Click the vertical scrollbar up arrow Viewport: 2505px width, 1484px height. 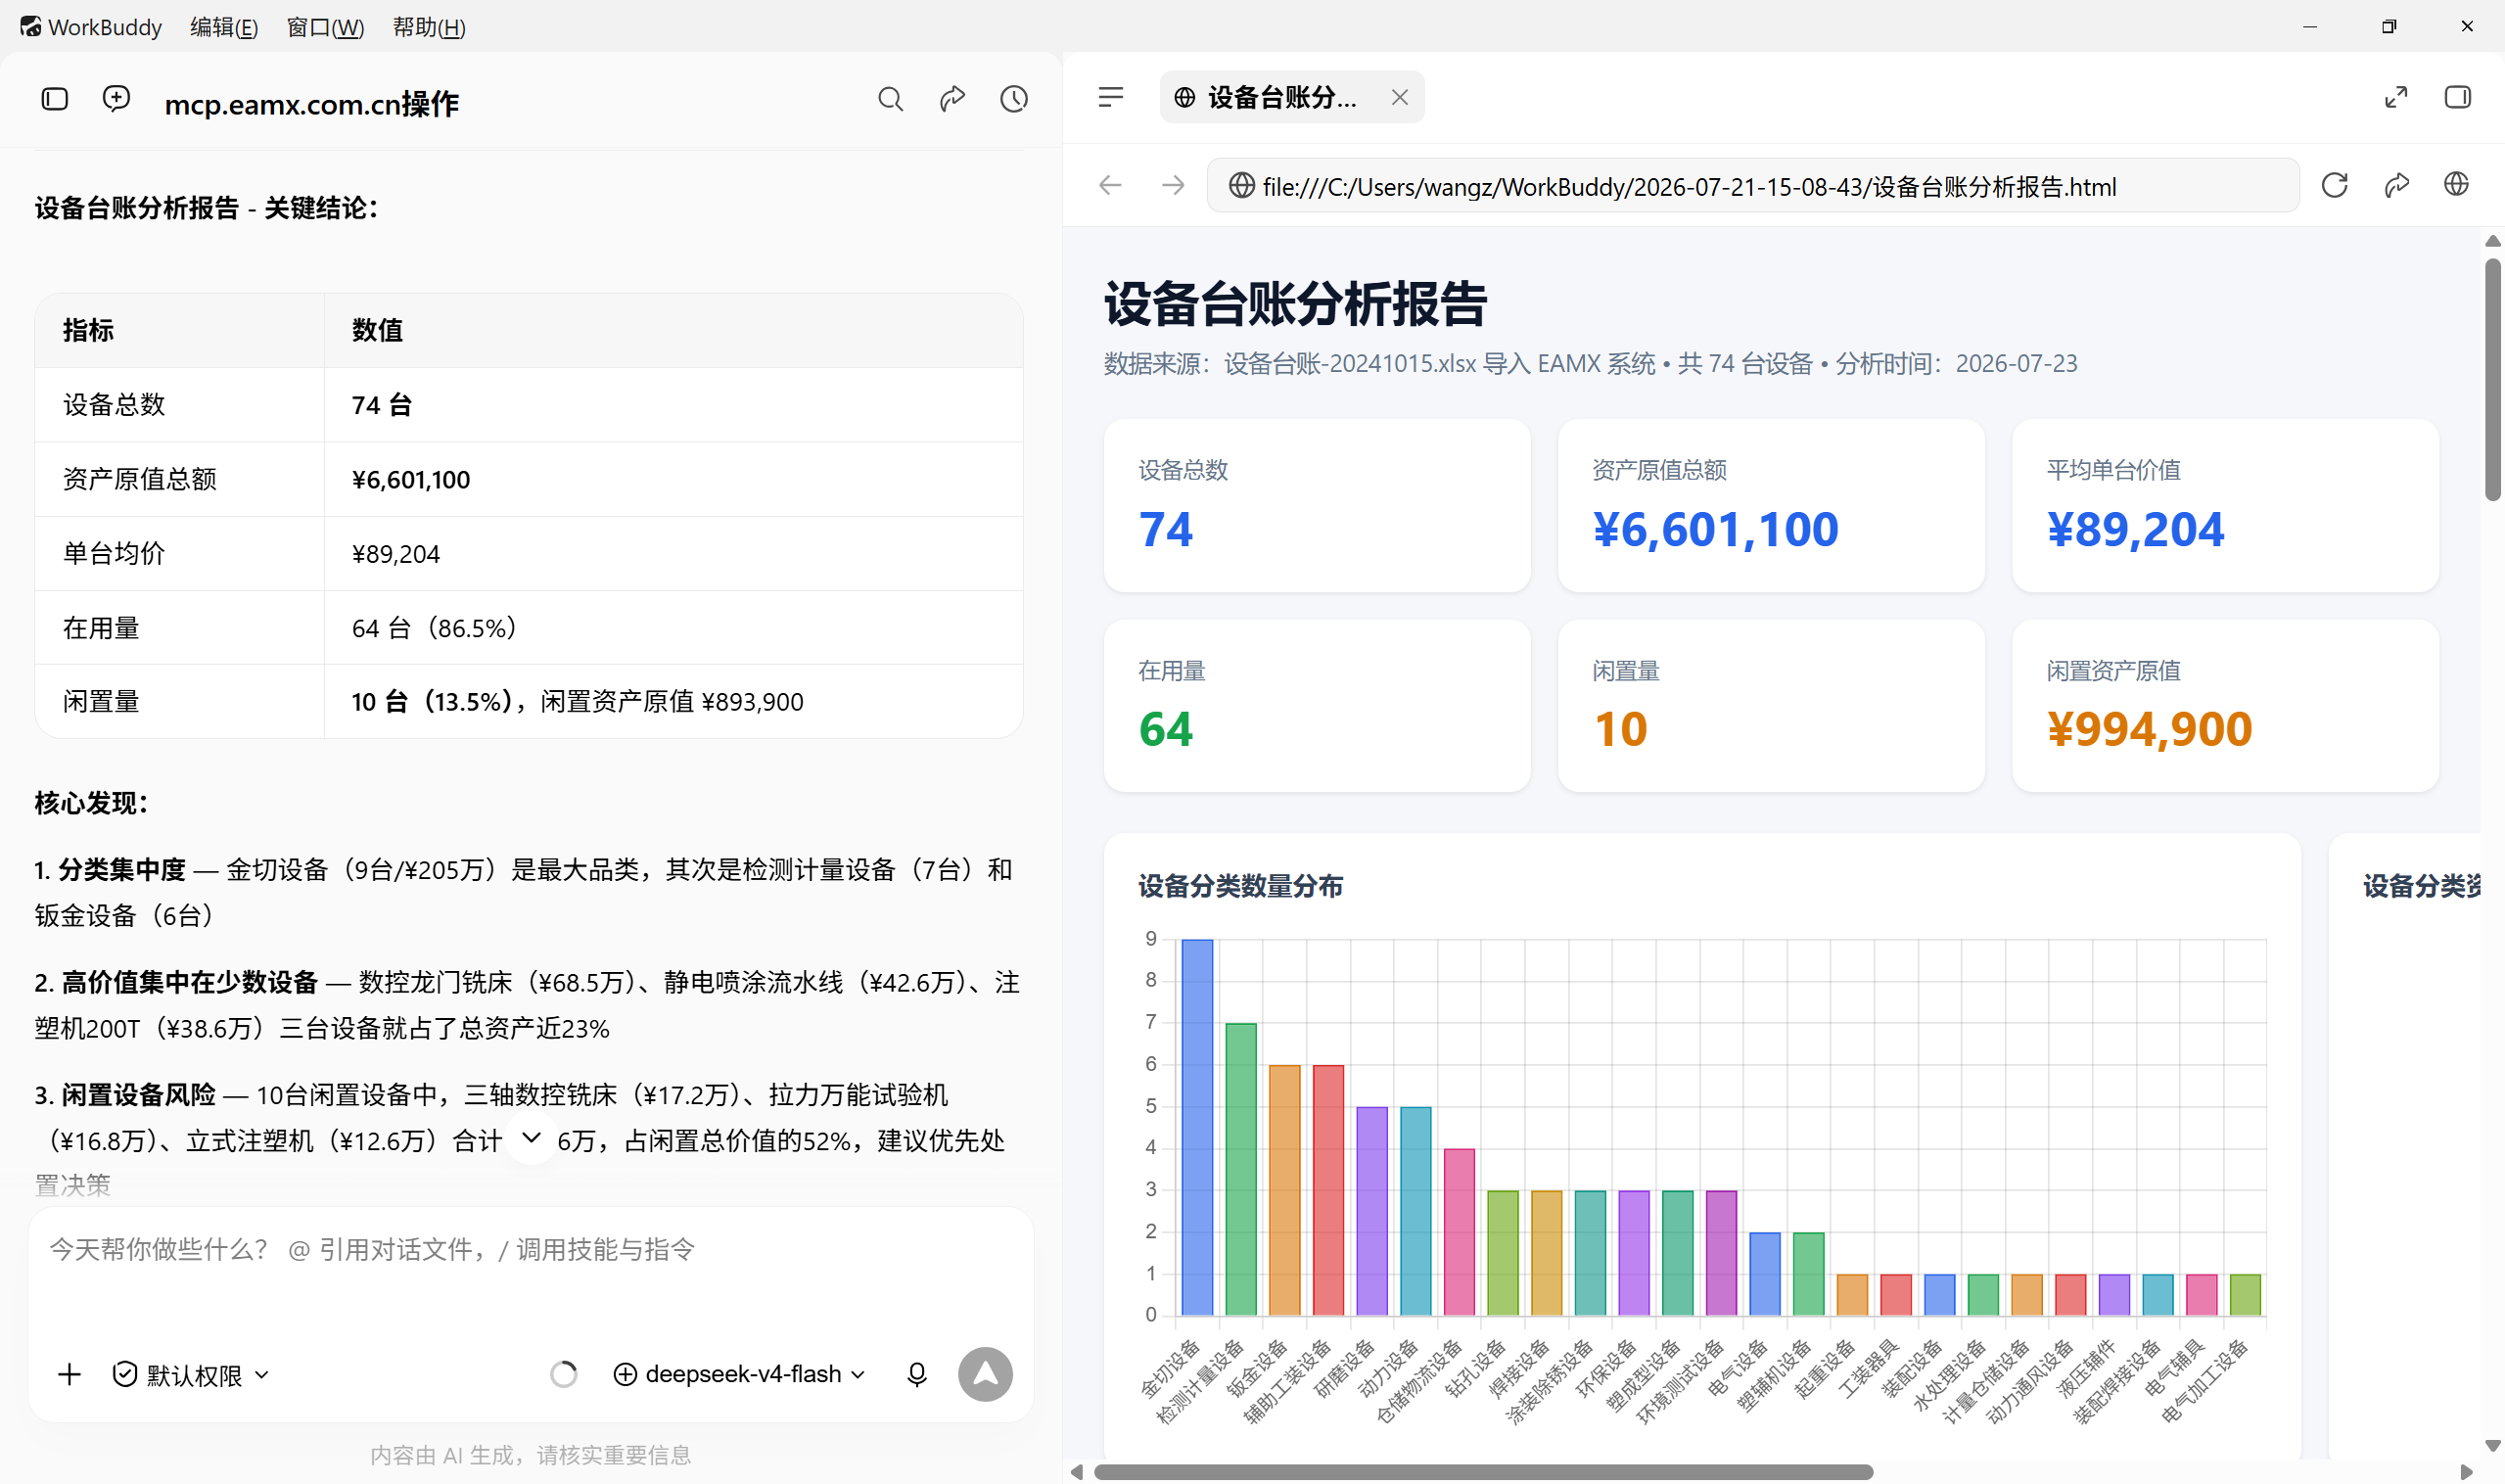[x=2492, y=241]
